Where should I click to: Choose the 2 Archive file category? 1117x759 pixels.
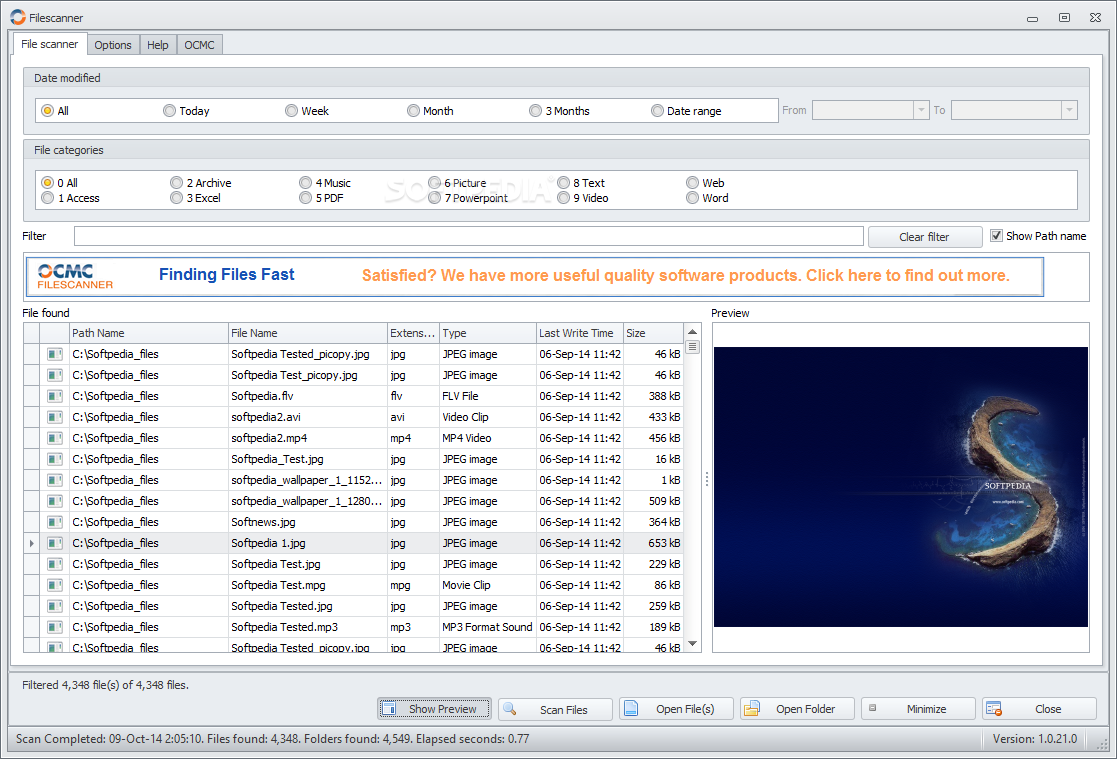pyautogui.click(x=201, y=182)
